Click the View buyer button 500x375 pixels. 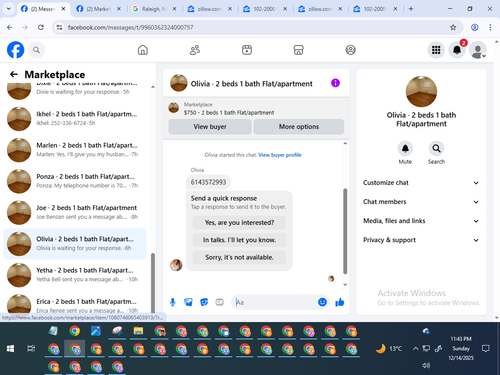[x=210, y=127]
